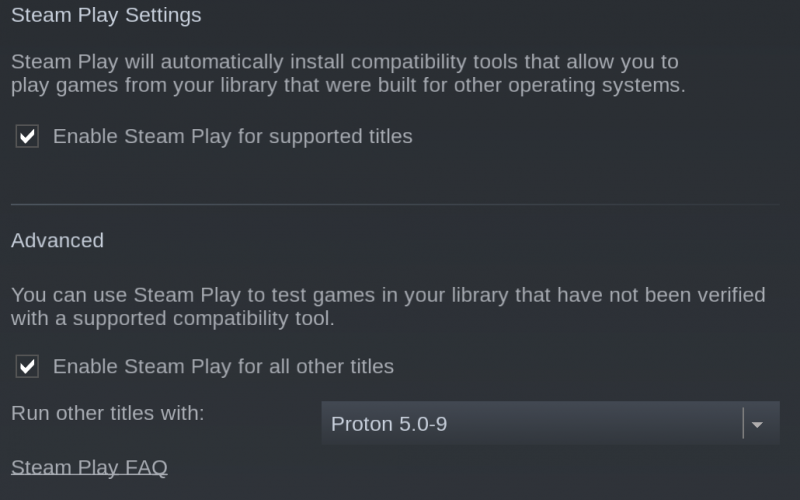Click the checkmark icon beside 'all other titles'
The height and width of the screenshot is (500, 800).
pos(27,367)
